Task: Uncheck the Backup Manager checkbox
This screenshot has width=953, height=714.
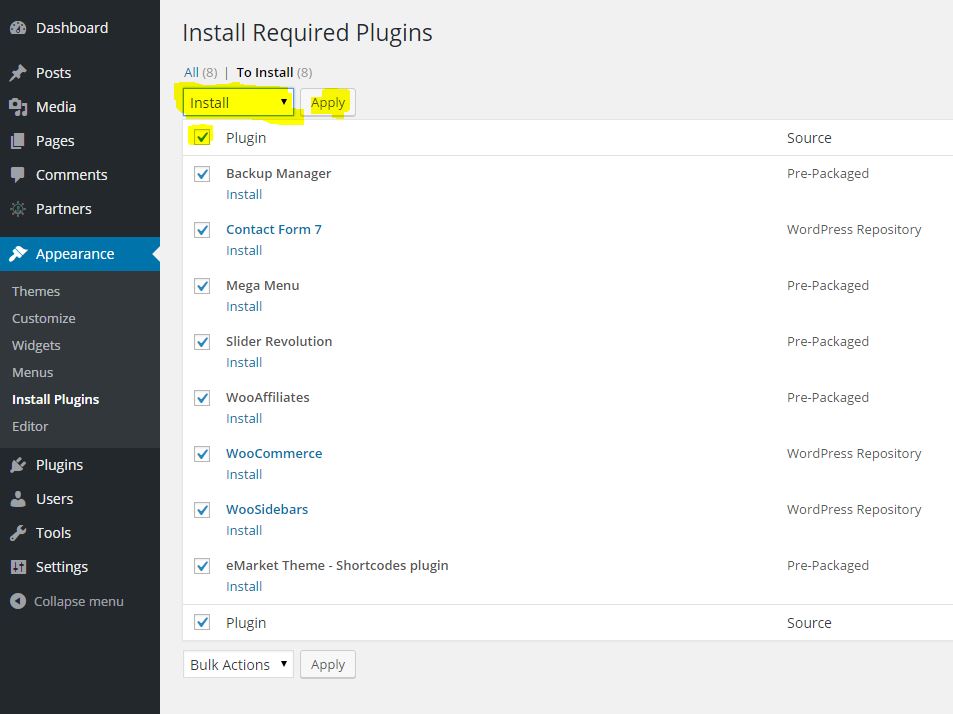Action: [202, 174]
